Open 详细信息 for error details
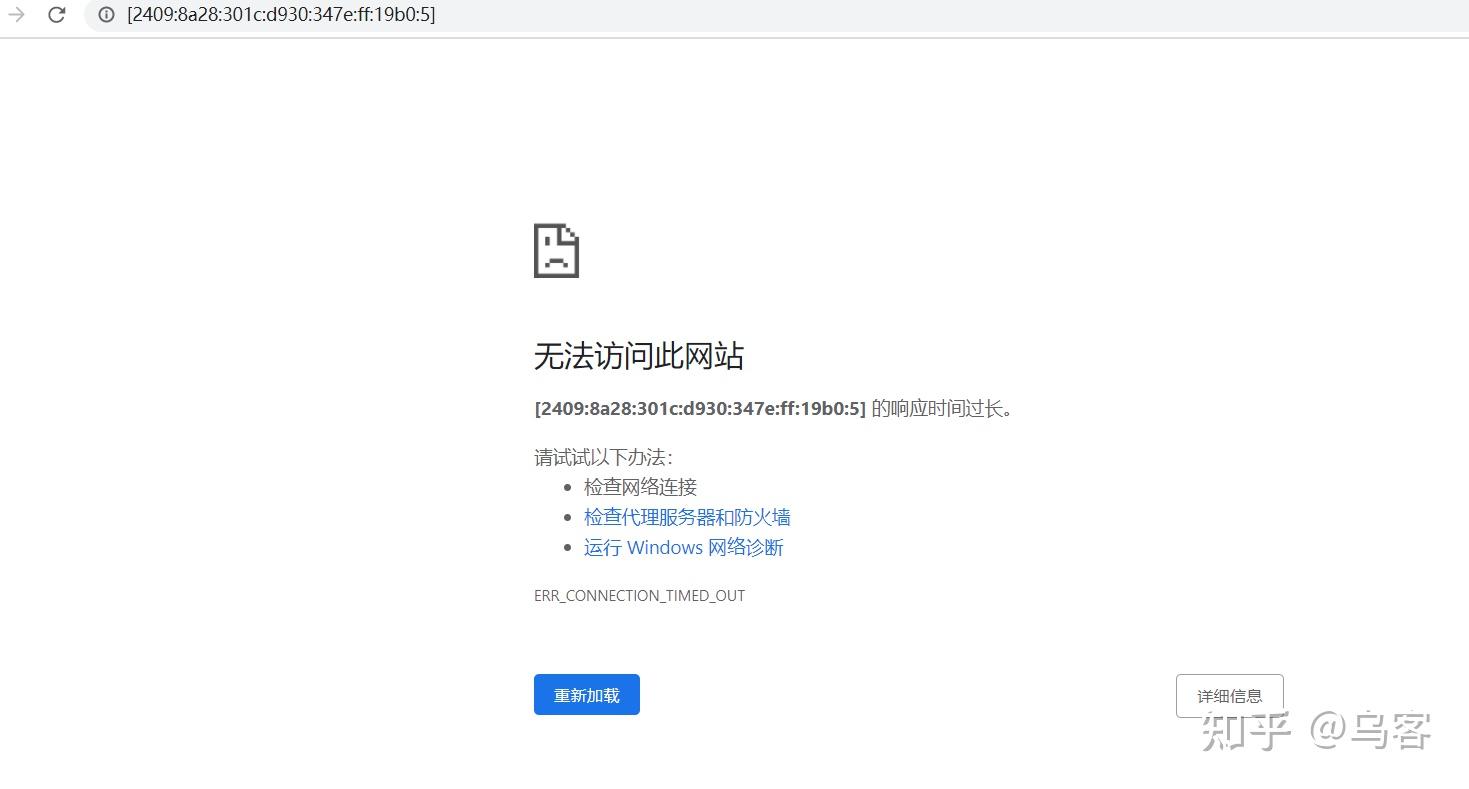 pos(1229,694)
